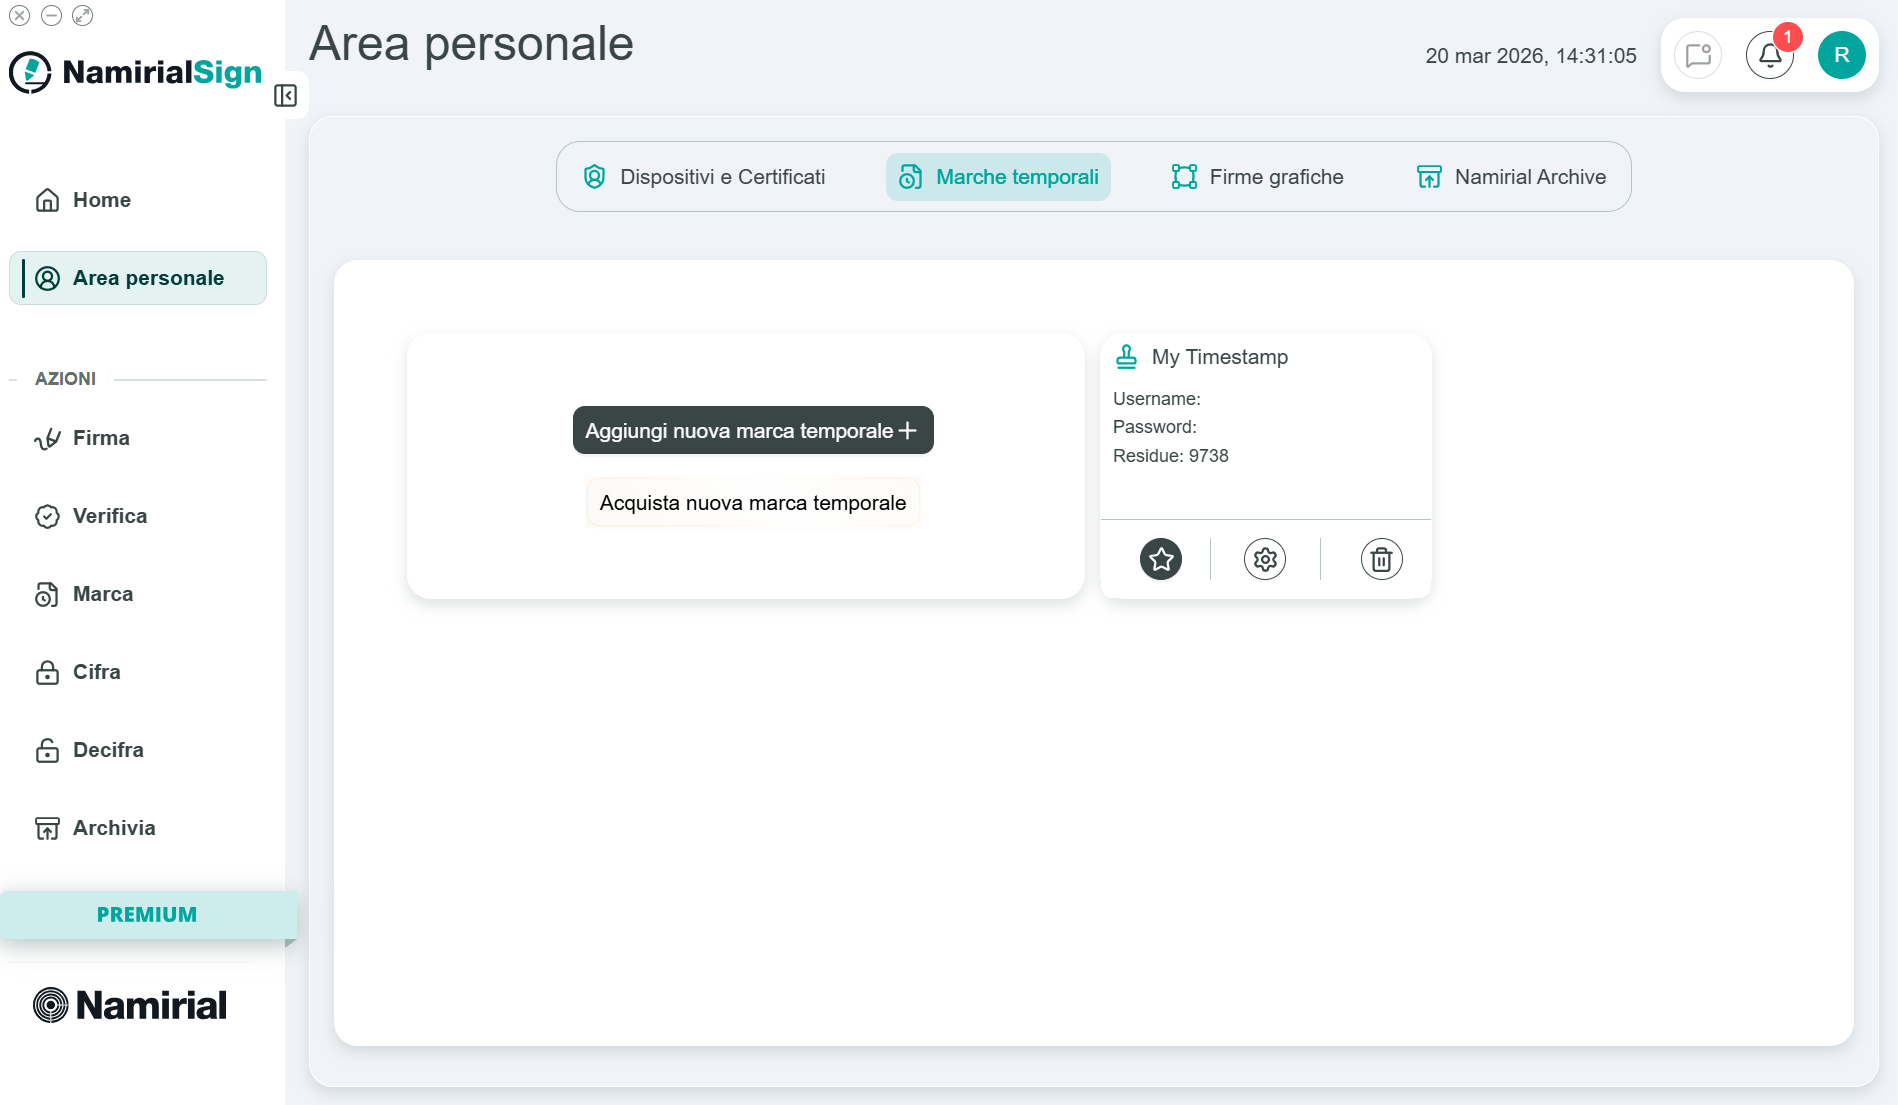Click the window fullscreen button at the window's top-left
Screen dimensions: 1898x1105
pos(83,15)
